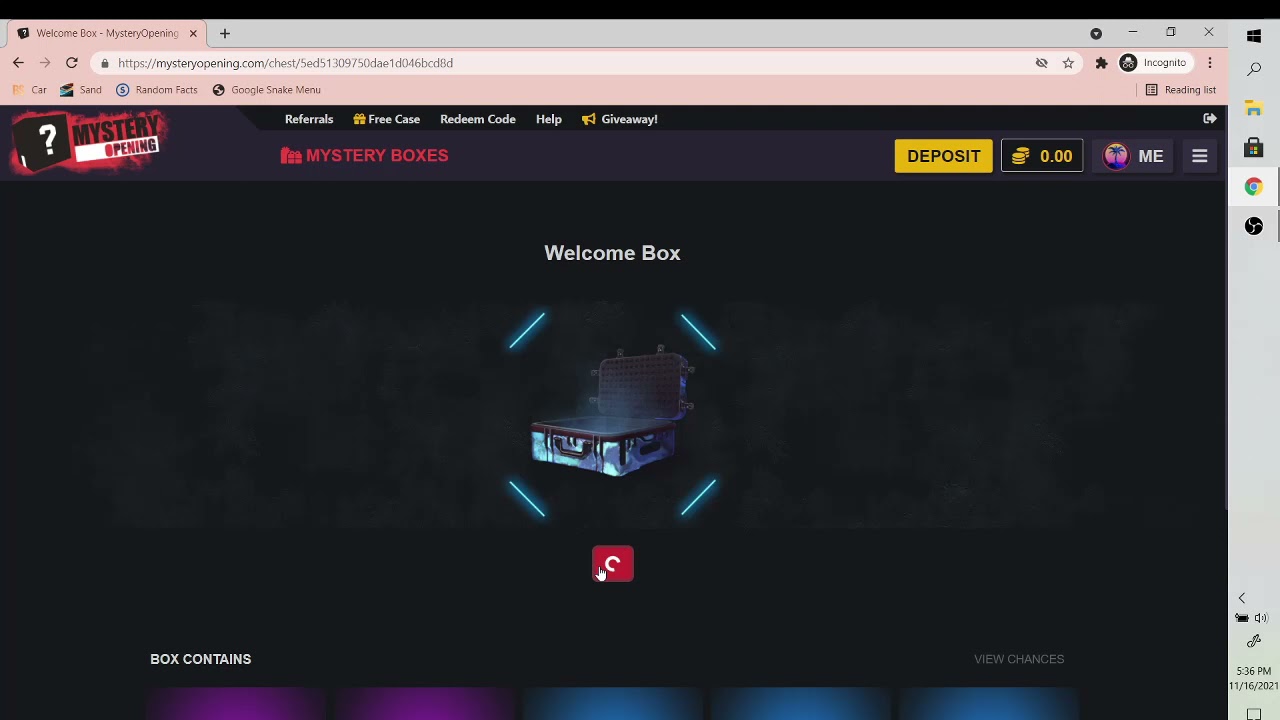Image resolution: width=1280 pixels, height=720 pixels.
Task: Open File Explorer from taskbar
Action: [x=1254, y=109]
